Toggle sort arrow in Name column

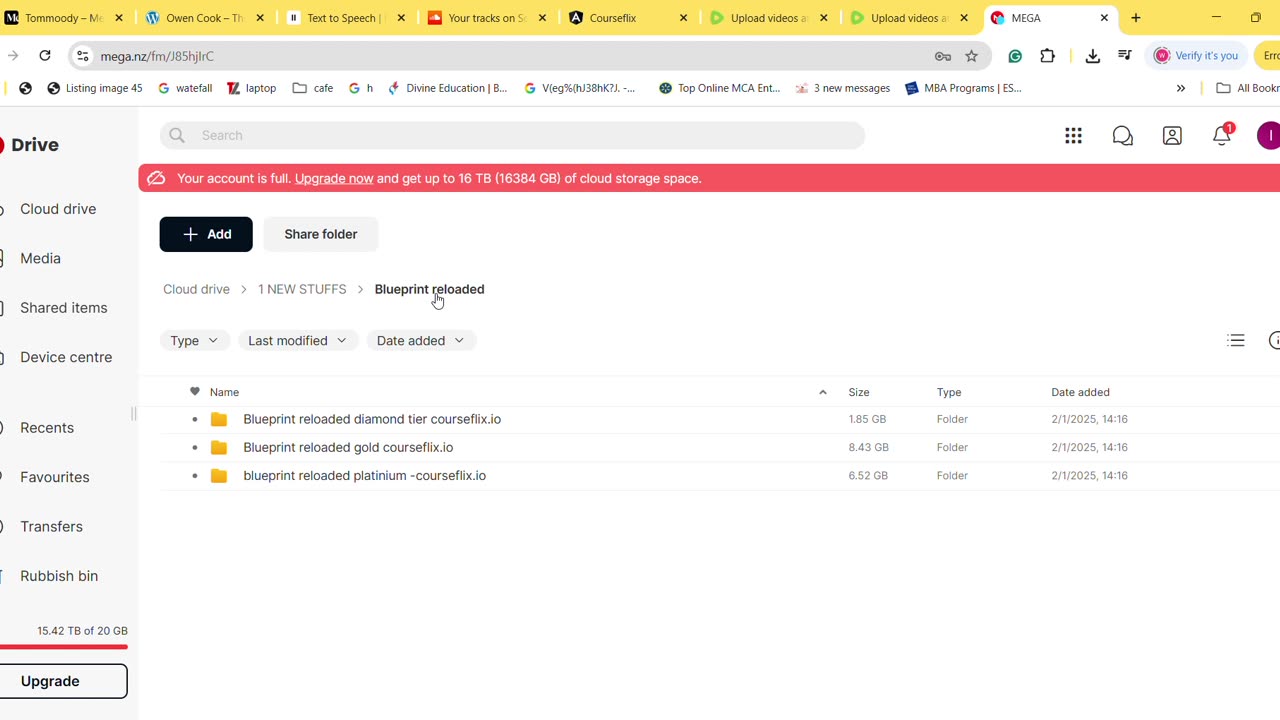coord(823,392)
